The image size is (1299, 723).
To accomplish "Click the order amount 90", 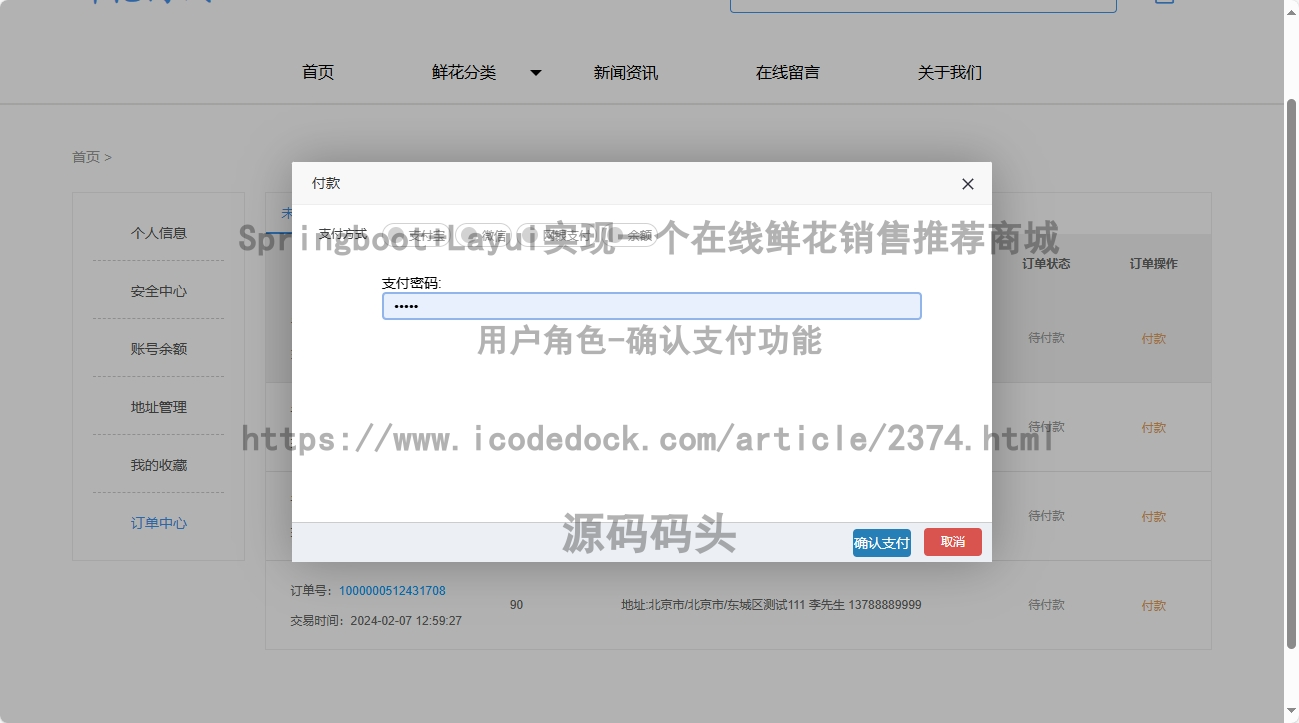I will pyautogui.click(x=516, y=605).
